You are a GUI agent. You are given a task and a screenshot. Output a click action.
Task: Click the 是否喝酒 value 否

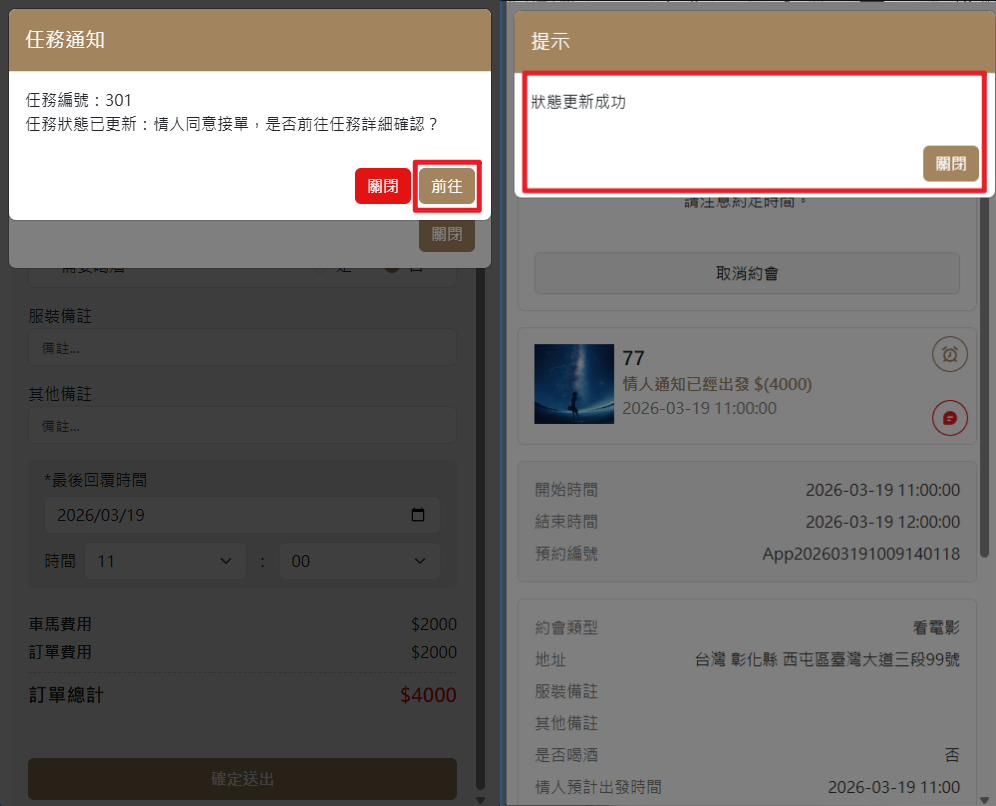point(952,755)
